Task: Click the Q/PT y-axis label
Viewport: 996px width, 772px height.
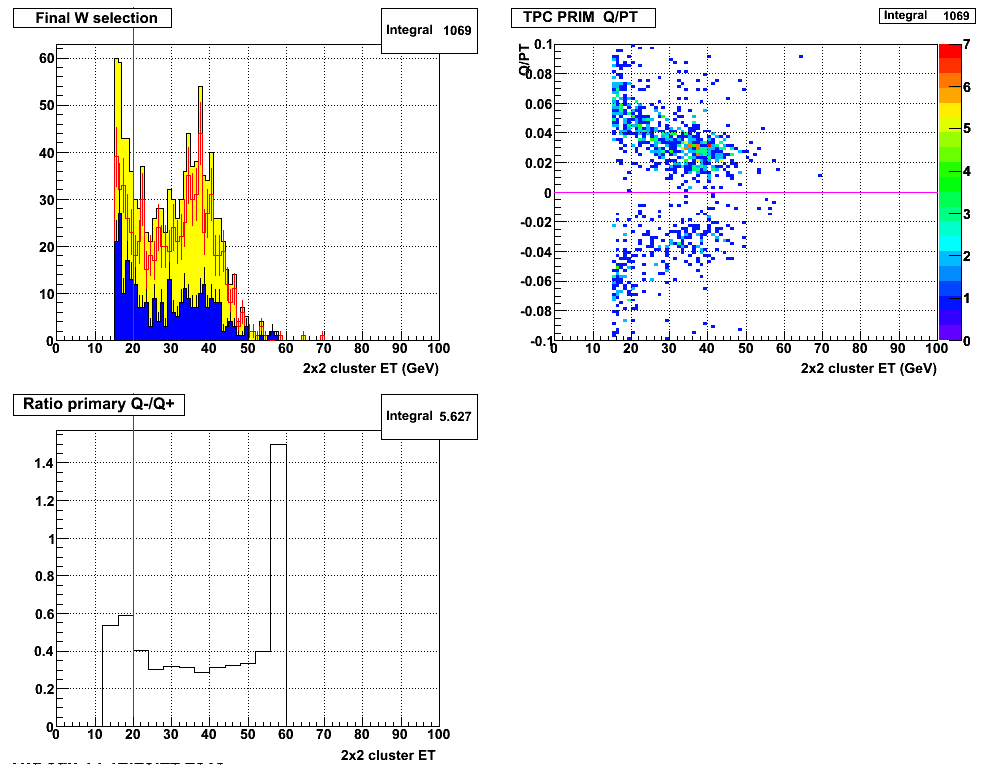Action: (525, 60)
